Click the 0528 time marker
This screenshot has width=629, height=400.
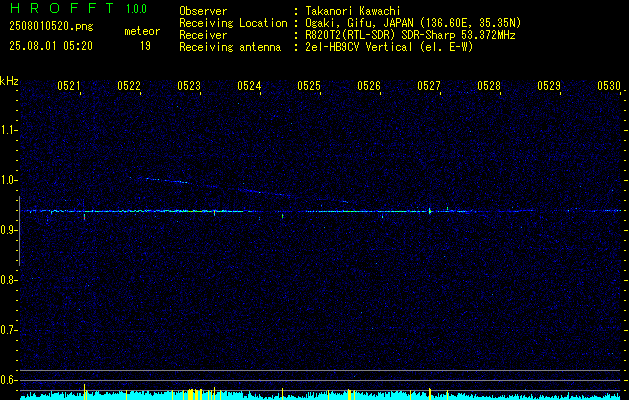coord(489,86)
